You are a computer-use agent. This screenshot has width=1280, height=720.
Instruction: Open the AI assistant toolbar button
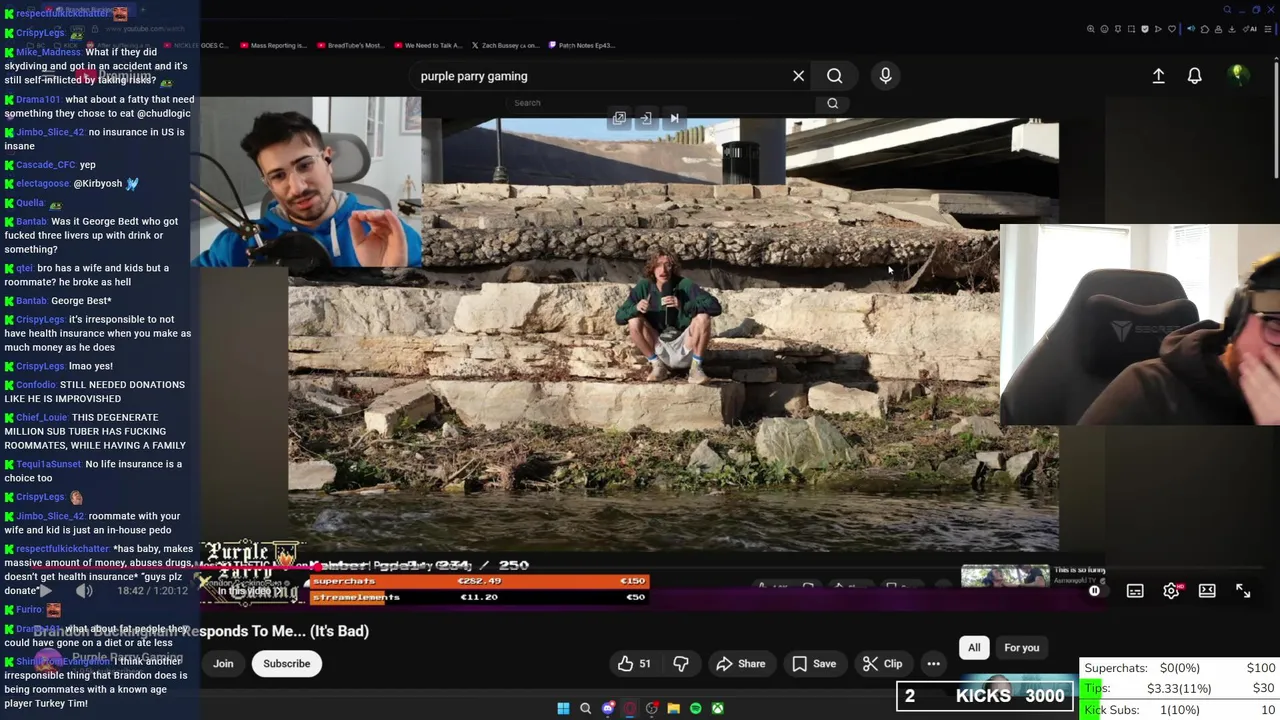tap(1250, 29)
